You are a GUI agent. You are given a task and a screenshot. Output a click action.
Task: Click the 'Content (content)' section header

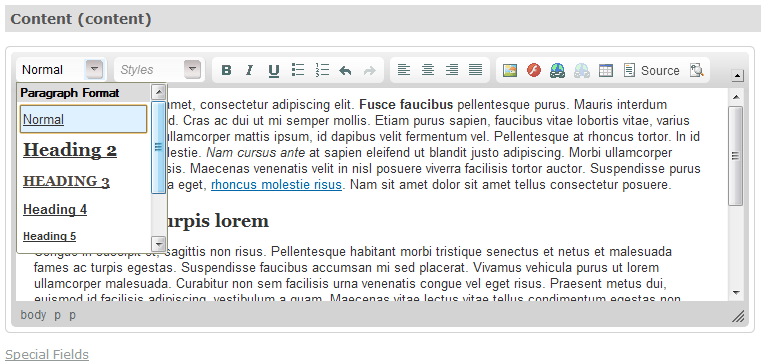[81, 19]
